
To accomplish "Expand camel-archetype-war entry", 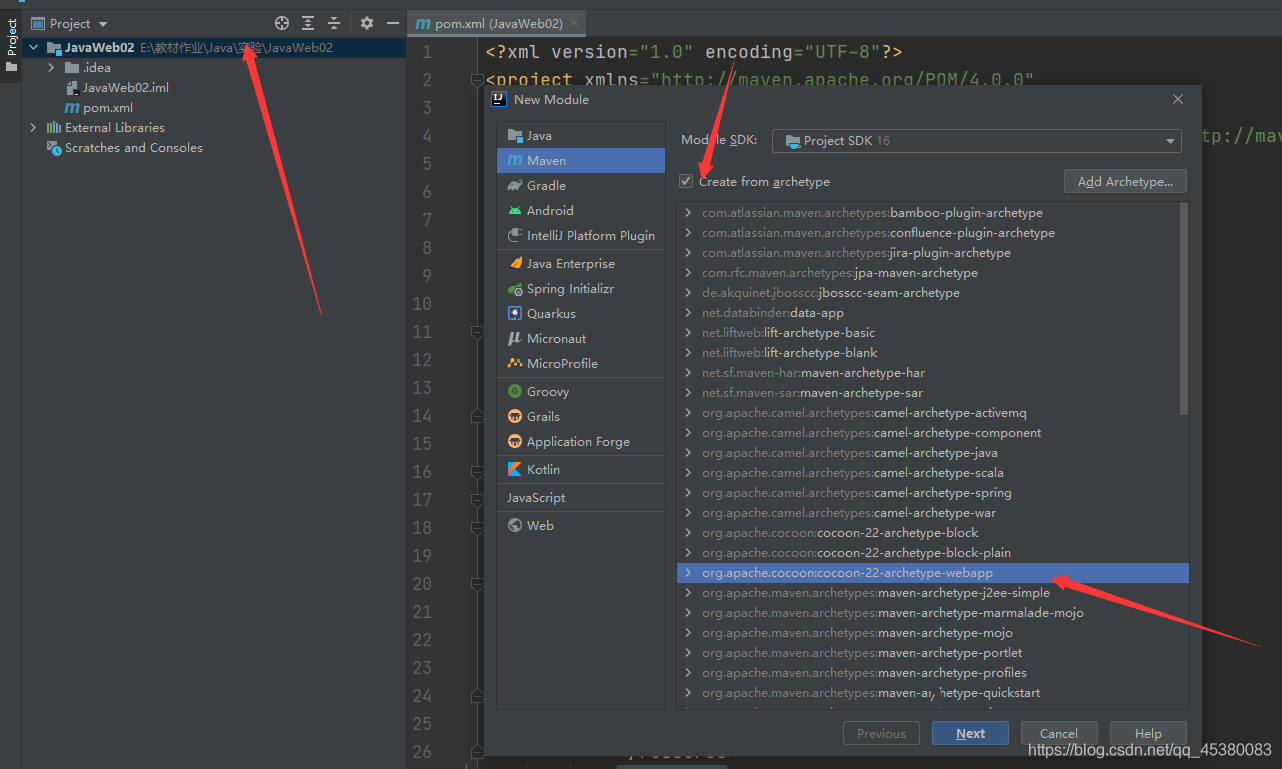I will pyautogui.click(x=688, y=513).
